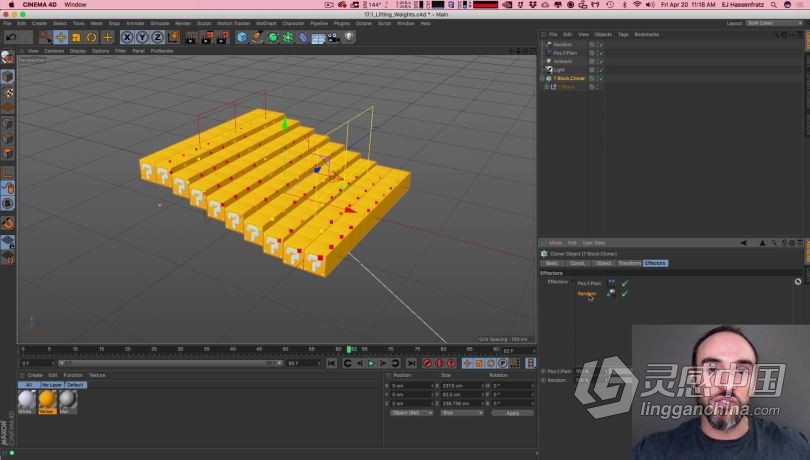Open the Layout dropdown

tap(774, 23)
